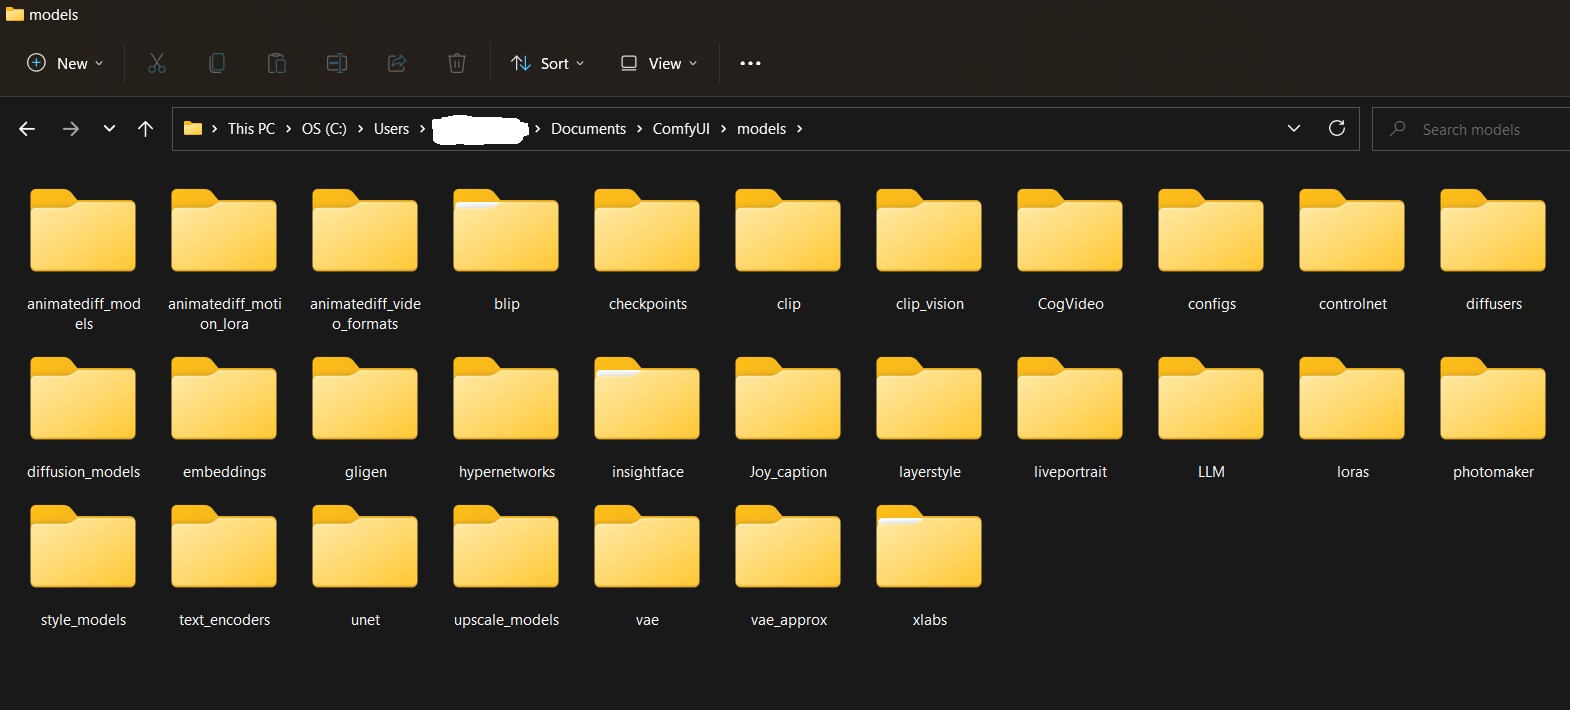Expand chevron after This PC breadcrumb
Image resolution: width=1570 pixels, height=710 pixels.
point(288,129)
